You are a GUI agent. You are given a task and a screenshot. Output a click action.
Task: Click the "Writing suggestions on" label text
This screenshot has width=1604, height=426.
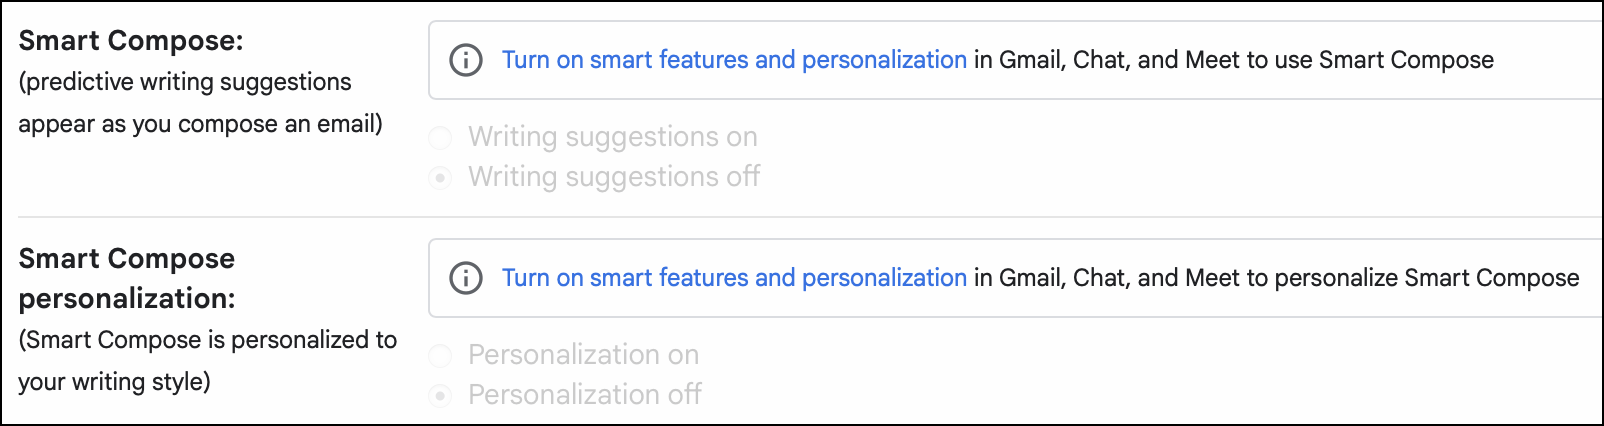pos(613,137)
